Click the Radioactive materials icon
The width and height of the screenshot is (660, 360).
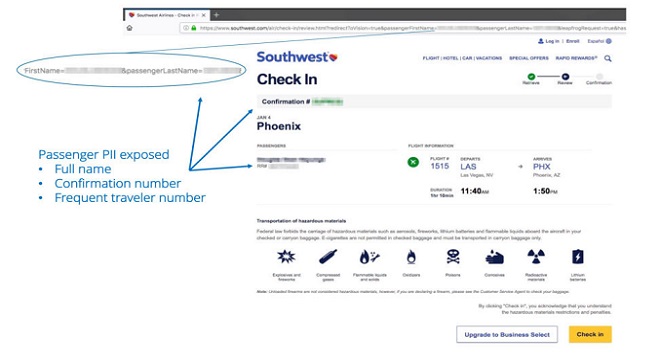(x=536, y=256)
